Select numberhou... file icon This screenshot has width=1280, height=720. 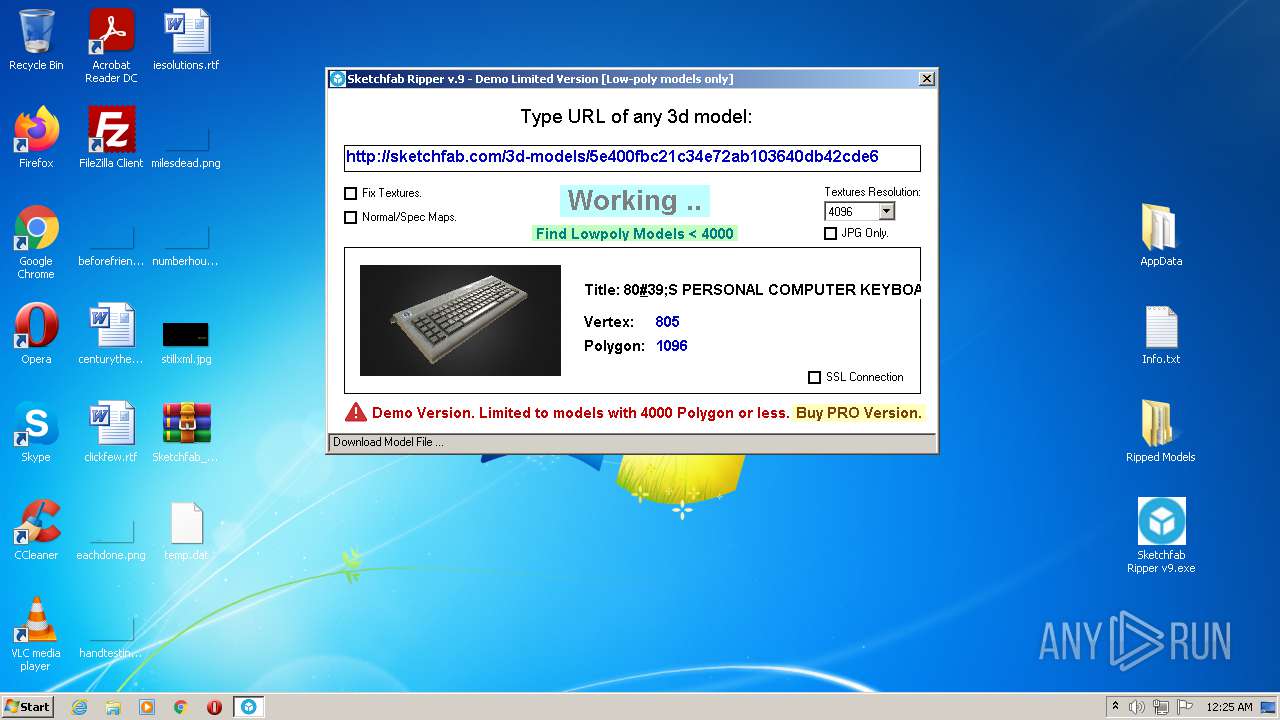[x=186, y=242]
